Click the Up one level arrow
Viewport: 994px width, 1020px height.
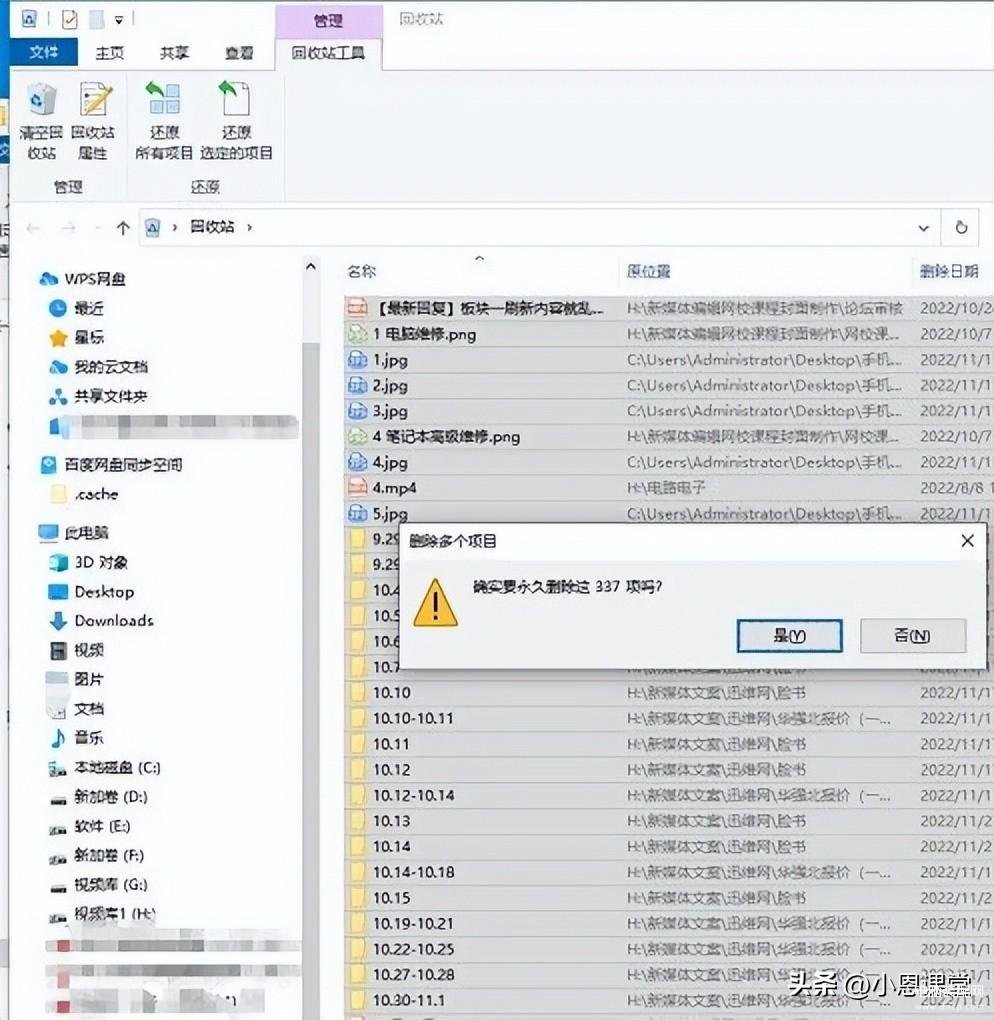(123, 228)
